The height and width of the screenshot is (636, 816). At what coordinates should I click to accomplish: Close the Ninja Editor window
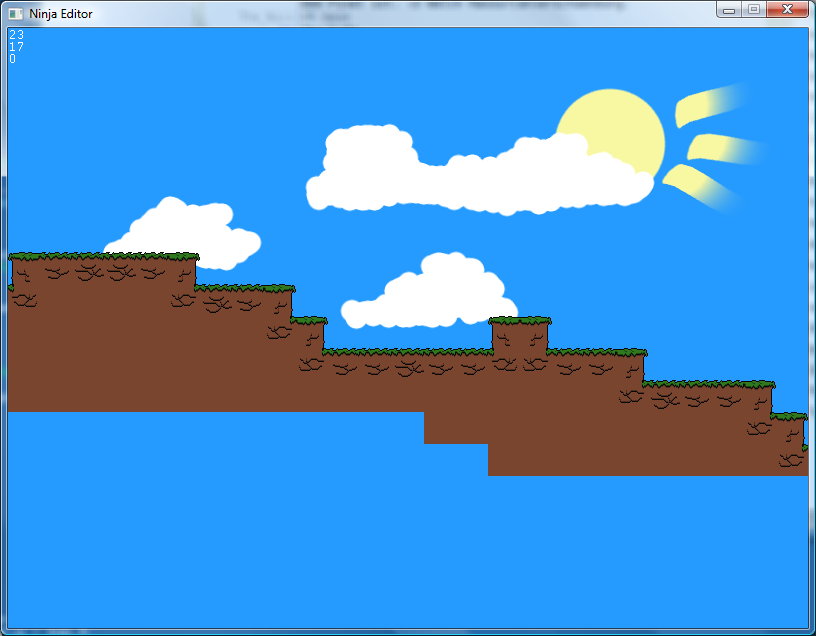click(788, 9)
